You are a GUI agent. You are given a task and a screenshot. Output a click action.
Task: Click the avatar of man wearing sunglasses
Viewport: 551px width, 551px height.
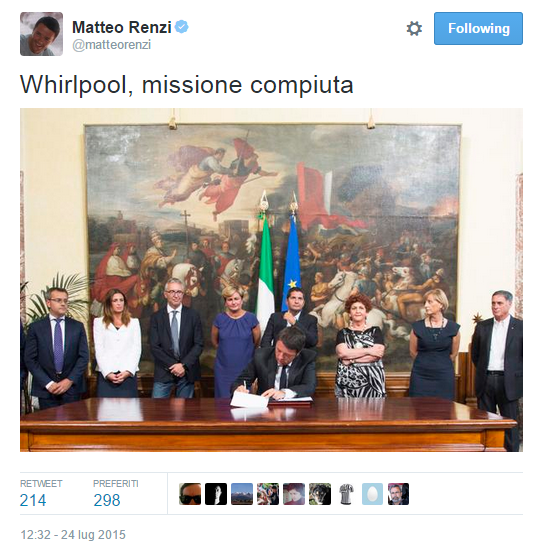(190, 494)
